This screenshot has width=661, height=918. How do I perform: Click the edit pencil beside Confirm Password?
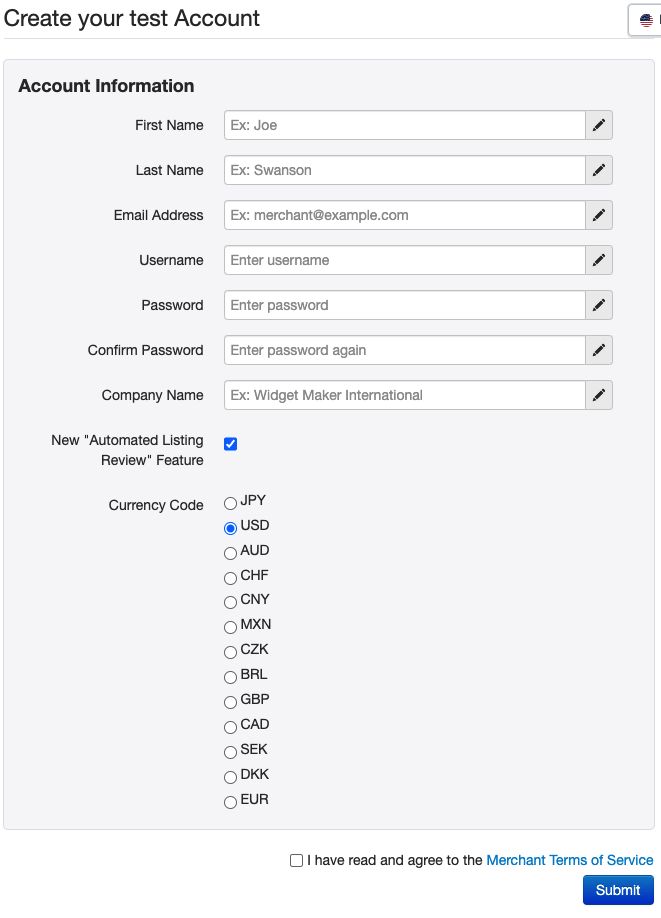598,350
